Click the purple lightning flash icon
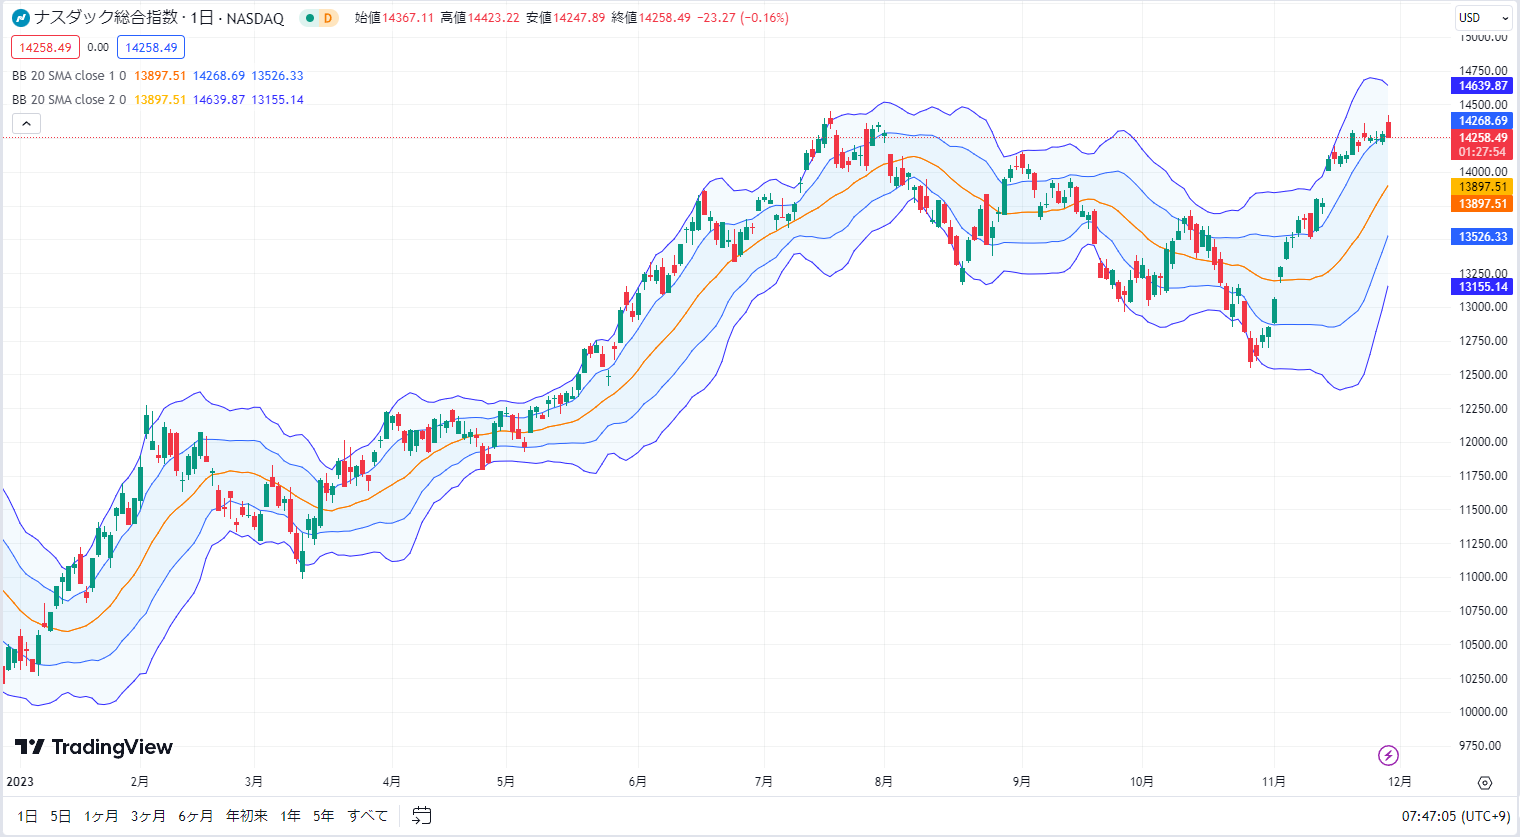The height and width of the screenshot is (837, 1520). [1388, 755]
